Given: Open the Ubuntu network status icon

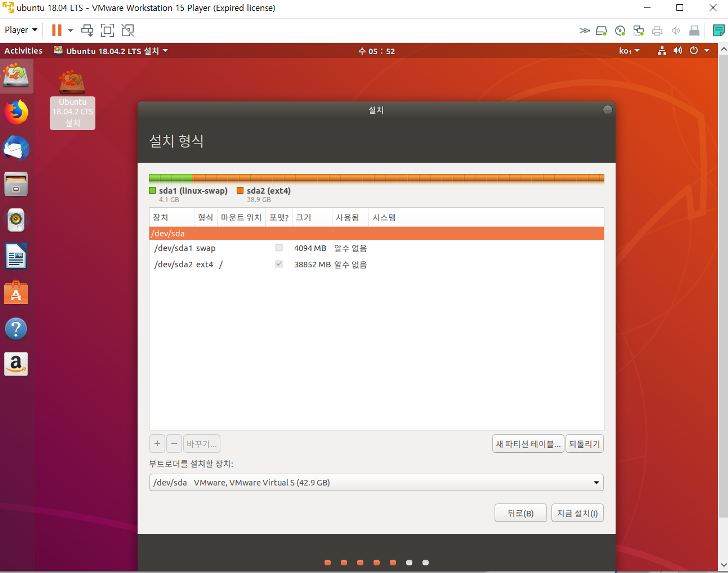Looking at the screenshot, I should (662, 51).
